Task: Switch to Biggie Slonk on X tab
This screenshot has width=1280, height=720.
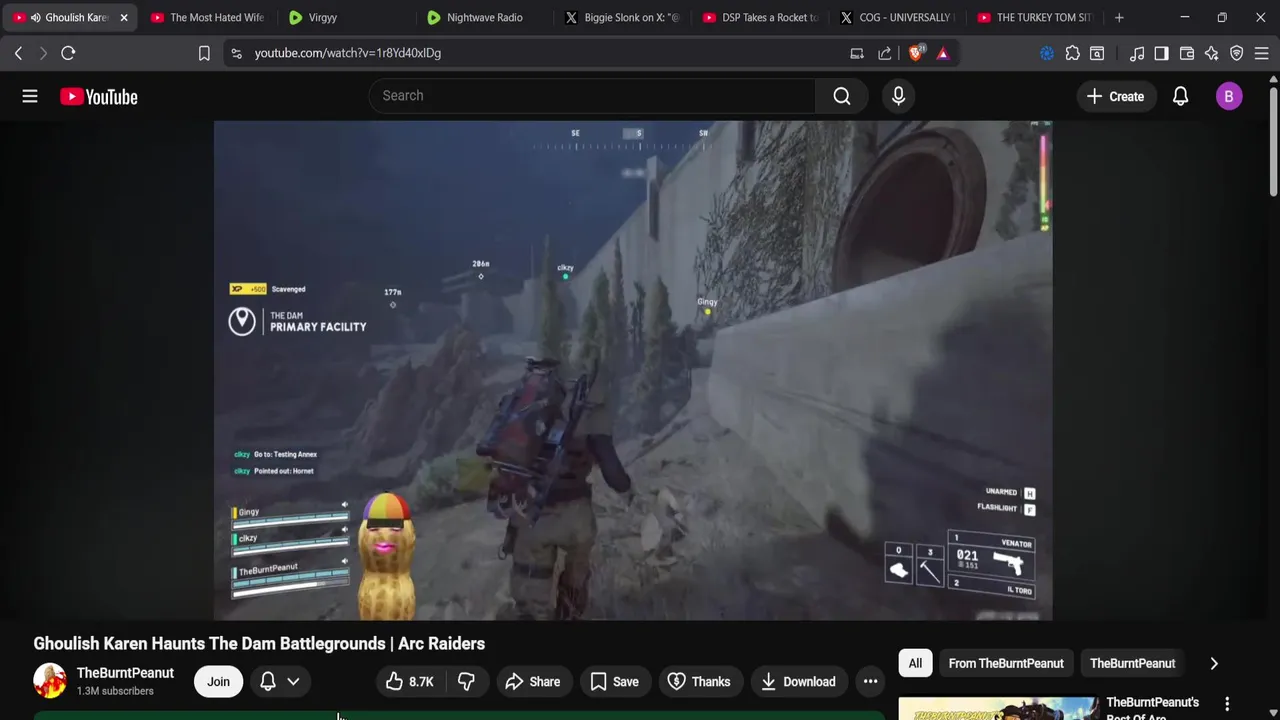Action: (x=621, y=17)
